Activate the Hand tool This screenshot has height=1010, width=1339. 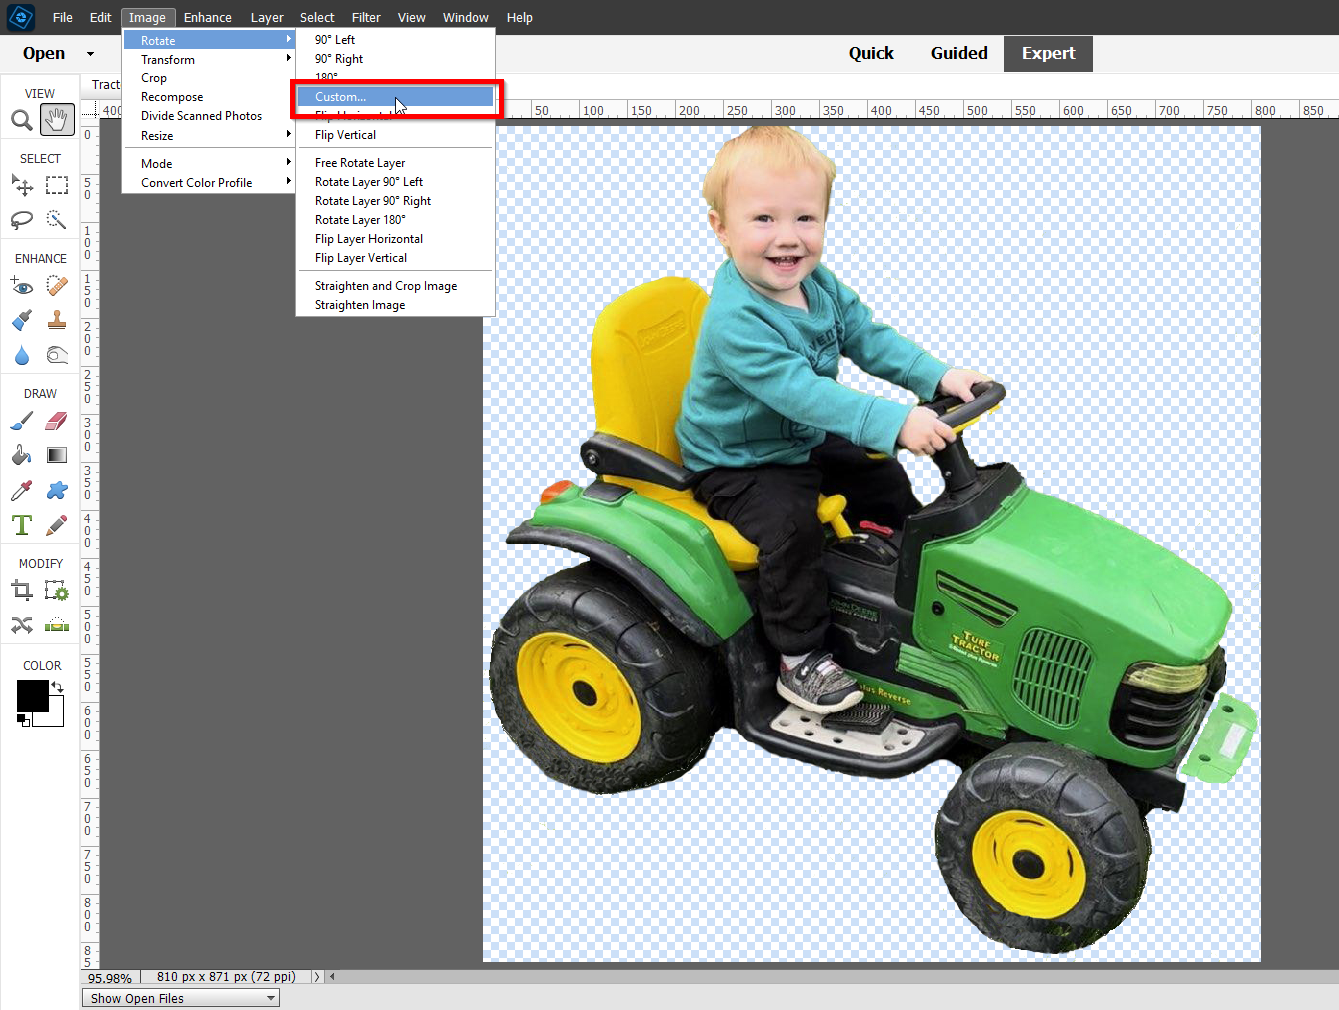pos(57,120)
